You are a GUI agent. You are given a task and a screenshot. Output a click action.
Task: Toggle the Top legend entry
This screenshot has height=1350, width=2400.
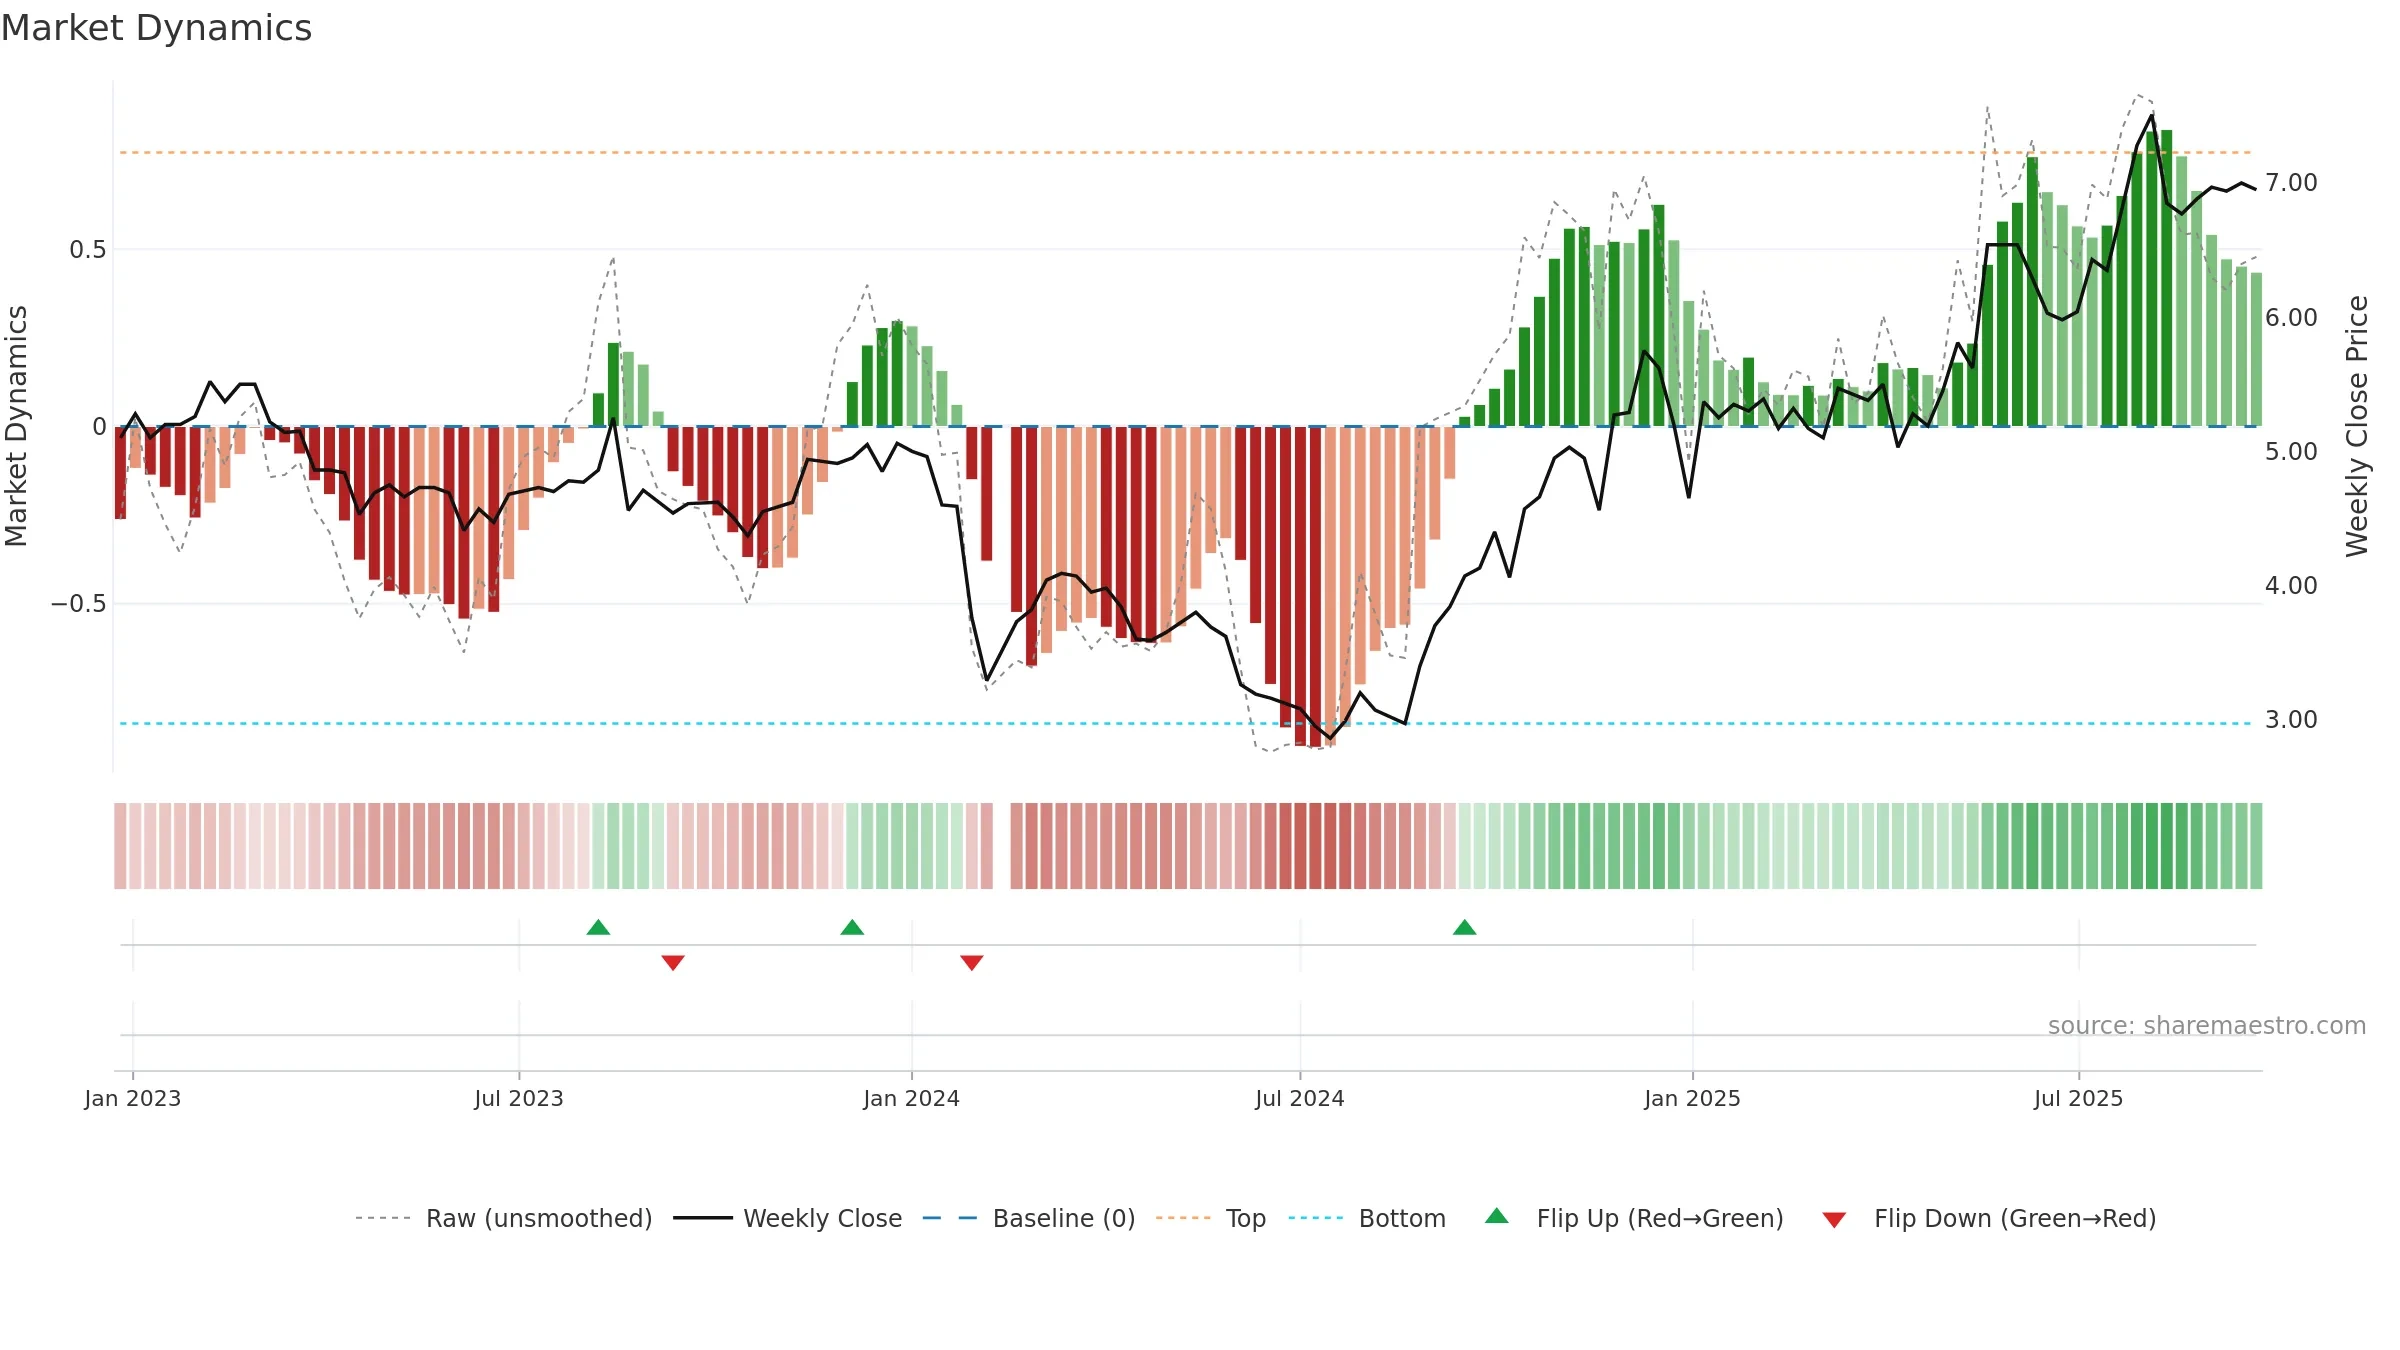tap(1211, 1218)
